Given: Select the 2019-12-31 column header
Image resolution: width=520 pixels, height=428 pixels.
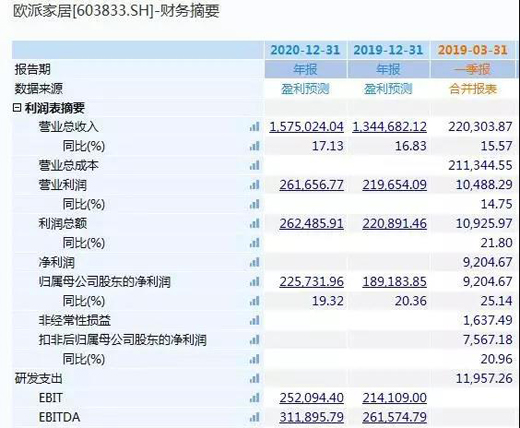Looking at the screenshot, I should tap(388, 50).
